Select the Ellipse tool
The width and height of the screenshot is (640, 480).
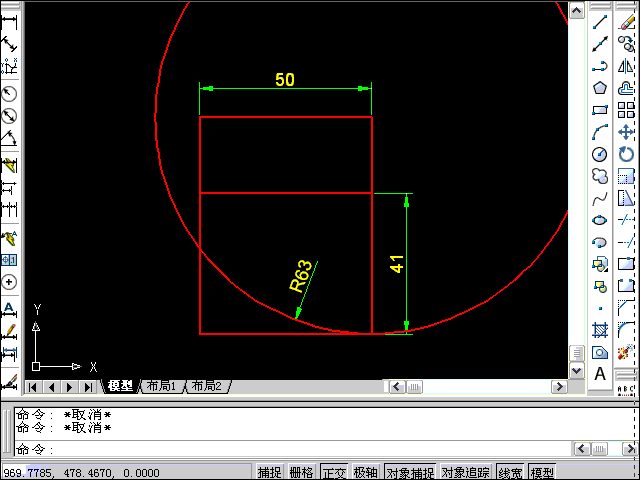[600, 220]
